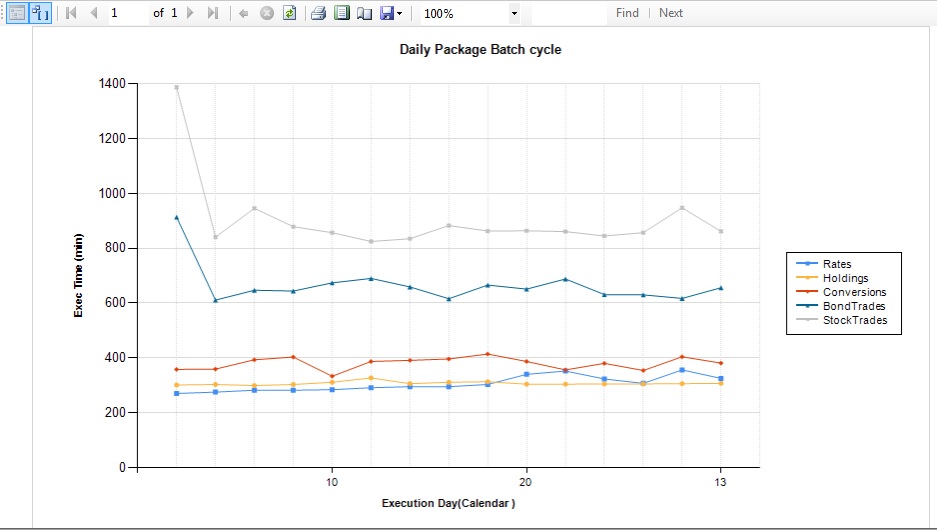This screenshot has height=530, width=937.
Task: Go to the previous page
Action: pos(94,13)
